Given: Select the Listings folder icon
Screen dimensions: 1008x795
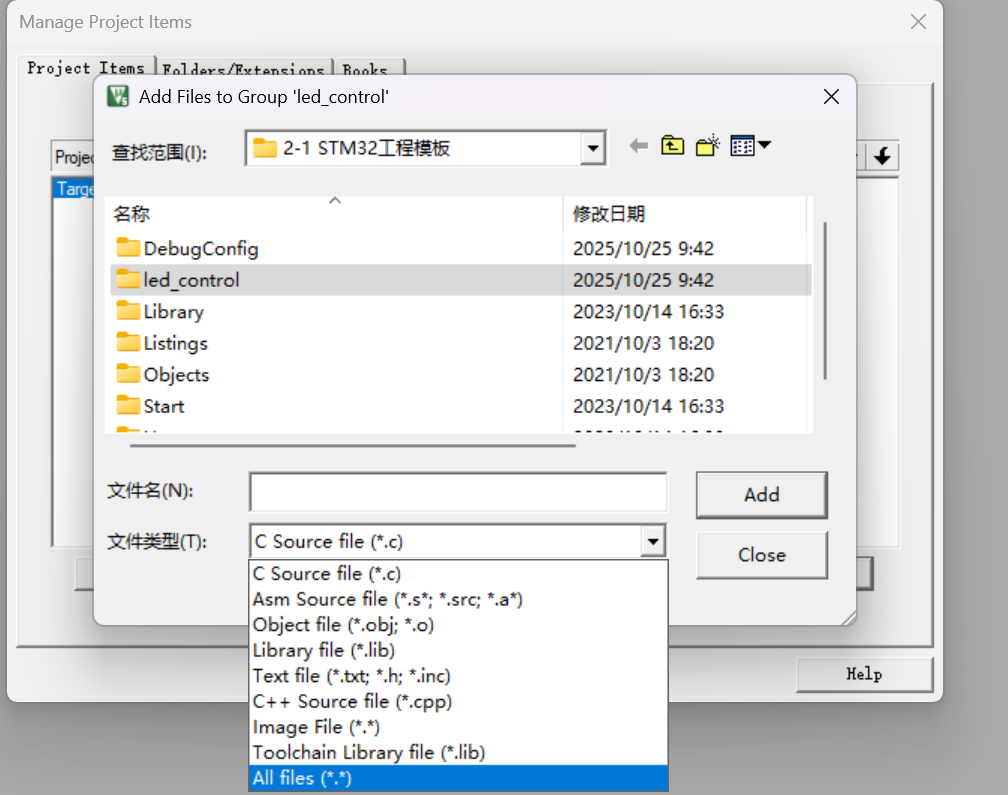Looking at the screenshot, I should point(128,342).
